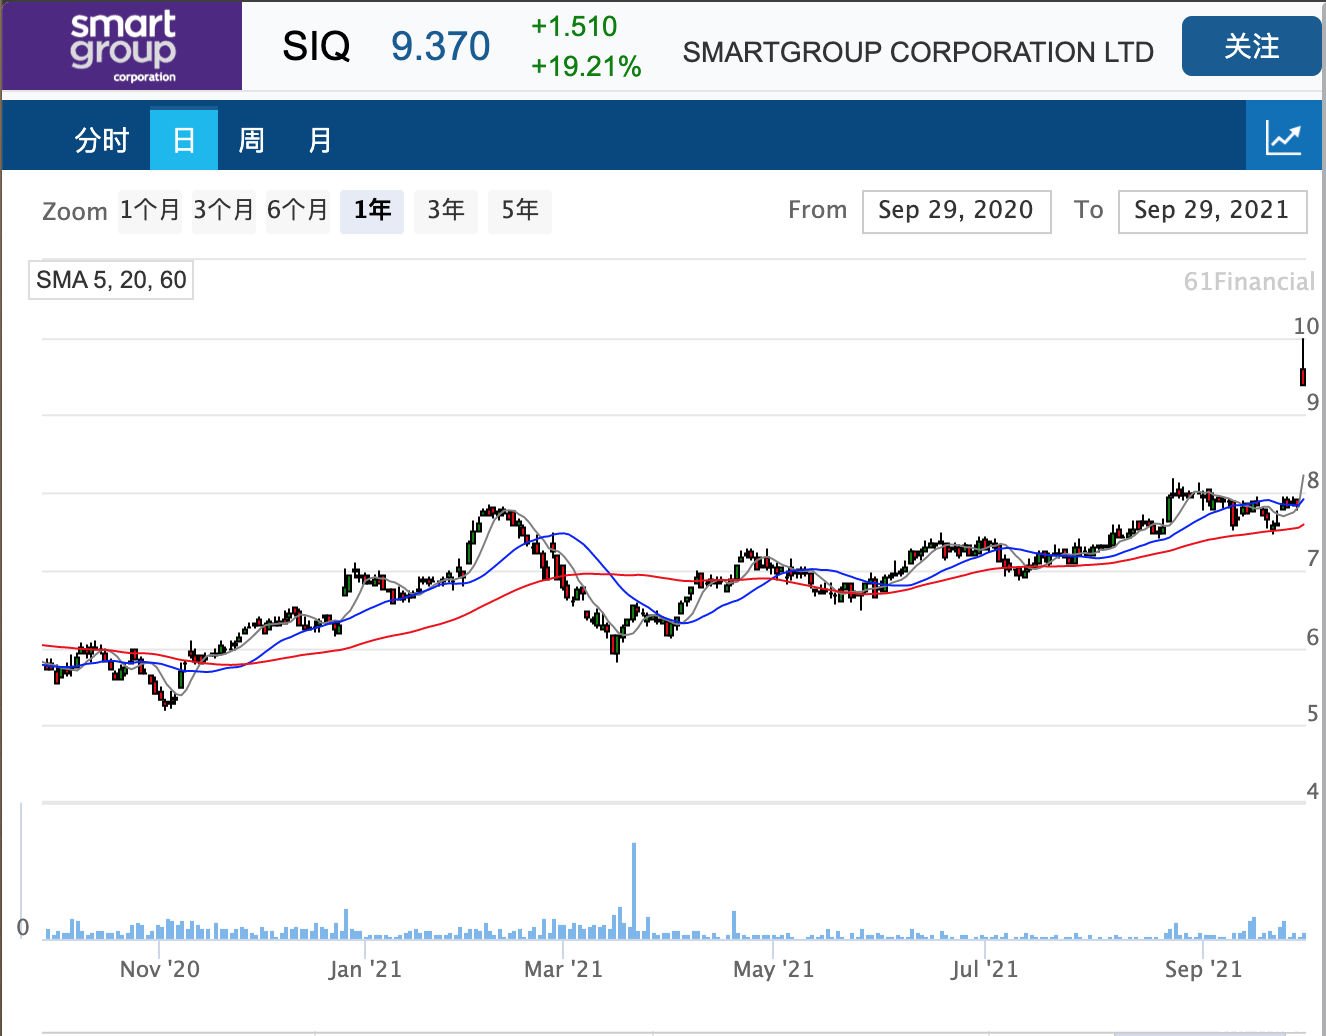Set zoom to 1个月
This screenshot has height=1036, width=1326.
click(x=150, y=210)
